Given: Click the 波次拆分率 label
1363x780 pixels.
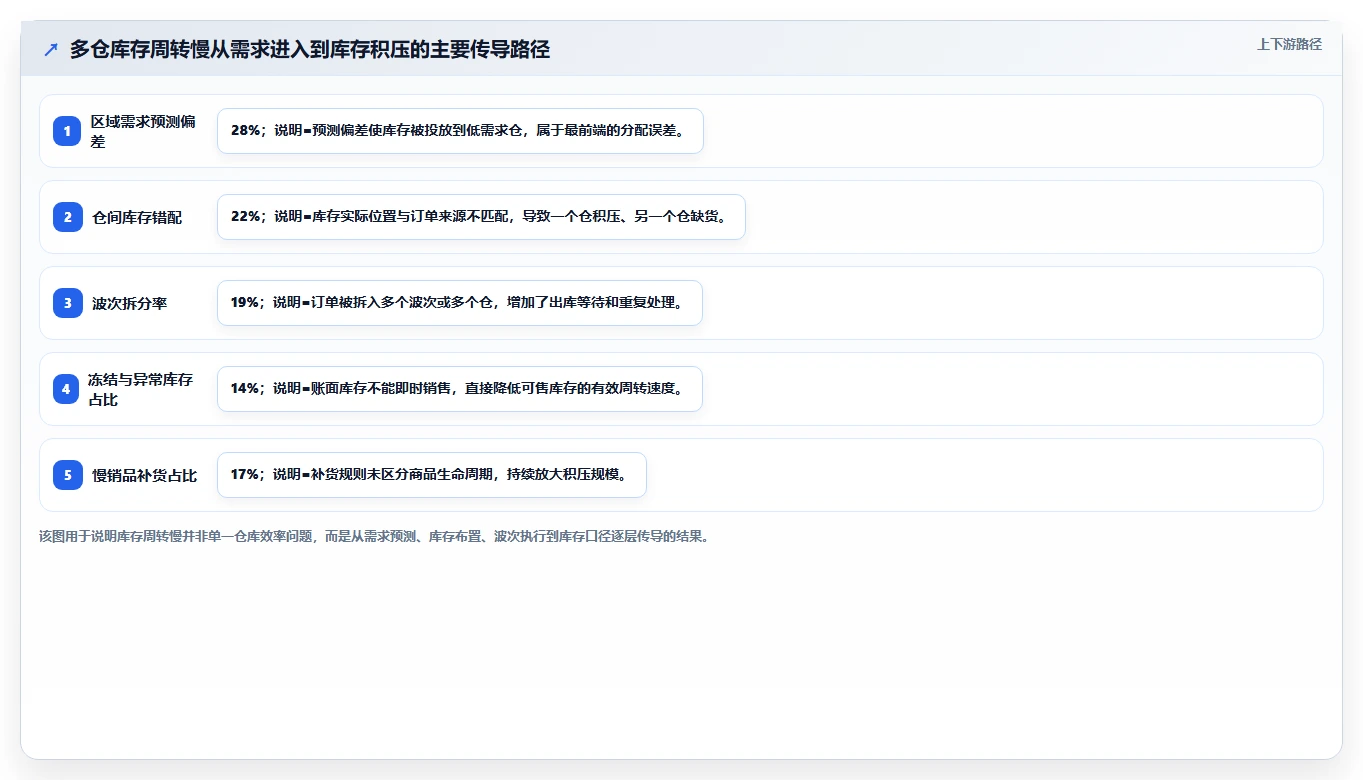Looking at the screenshot, I should click(x=129, y=303).
